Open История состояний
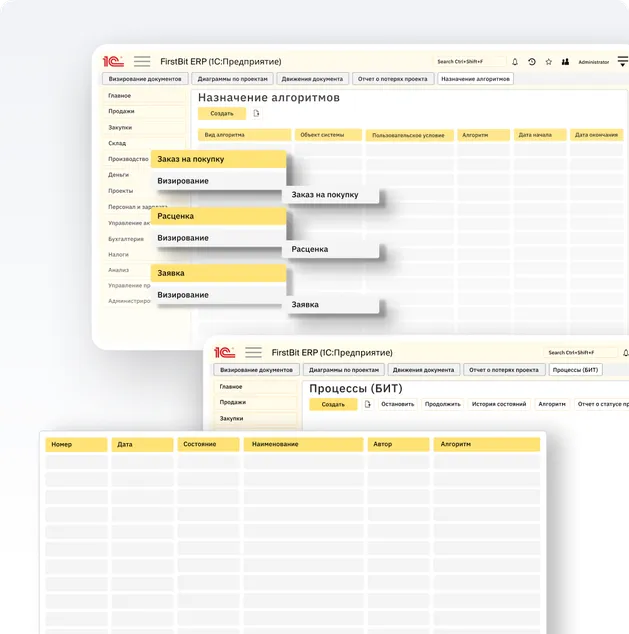 498,405
